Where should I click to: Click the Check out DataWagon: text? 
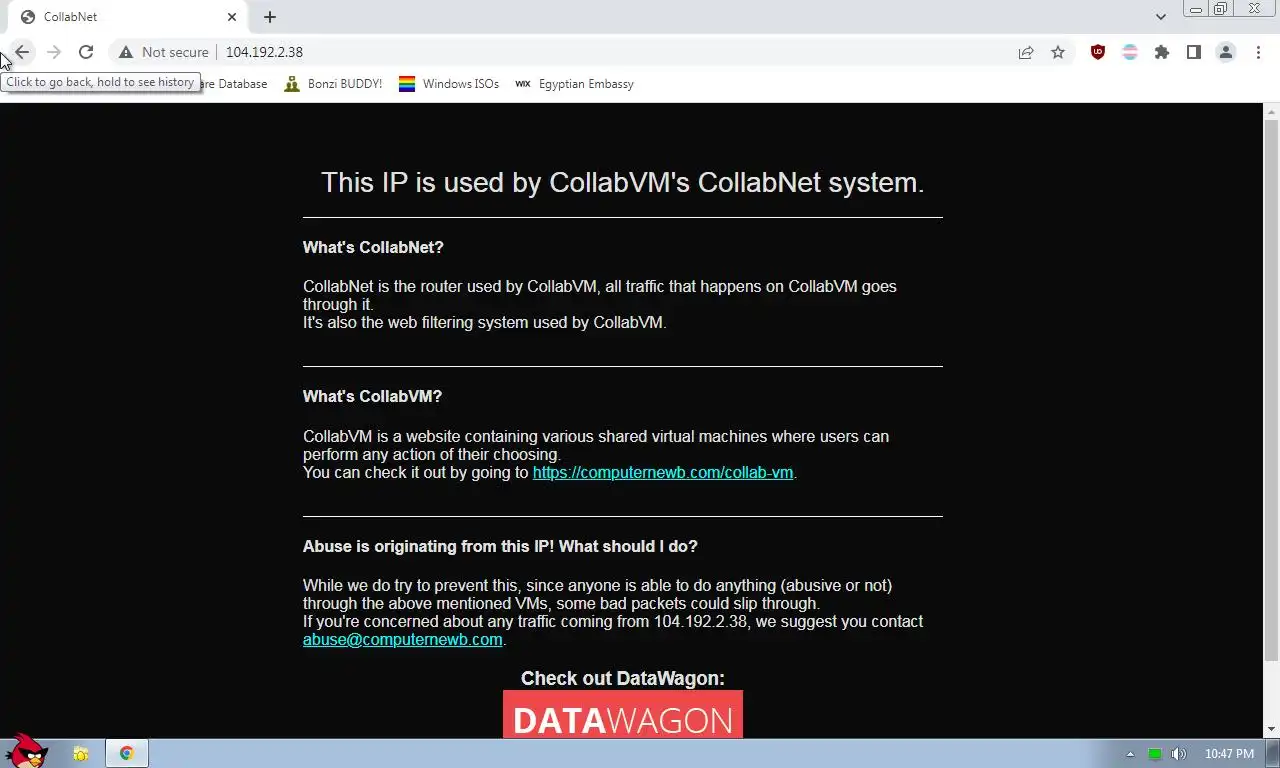623,678
